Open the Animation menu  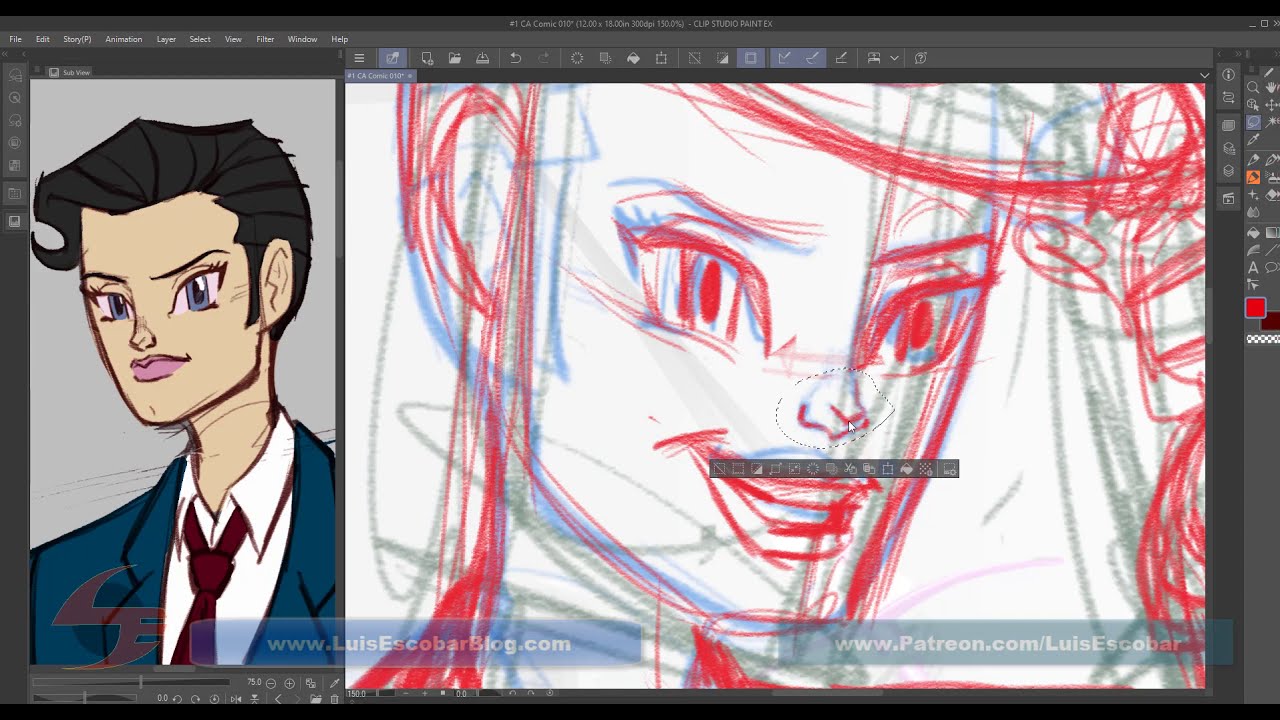pyautogui.click(x=124, y=39)
